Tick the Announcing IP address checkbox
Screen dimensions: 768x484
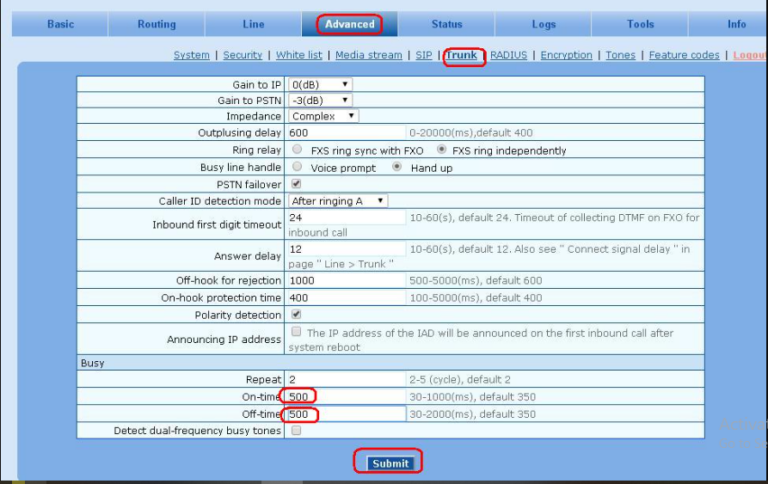[x=296, y=331]
